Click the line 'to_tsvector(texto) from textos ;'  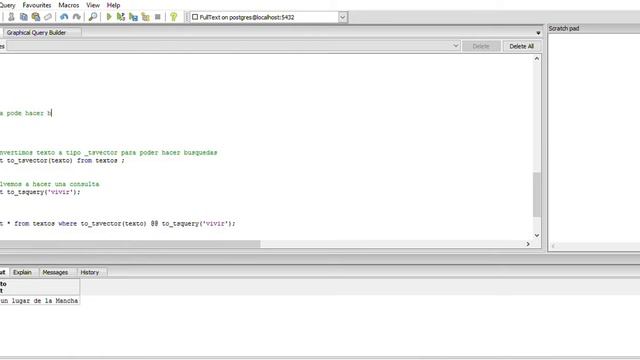66,161
